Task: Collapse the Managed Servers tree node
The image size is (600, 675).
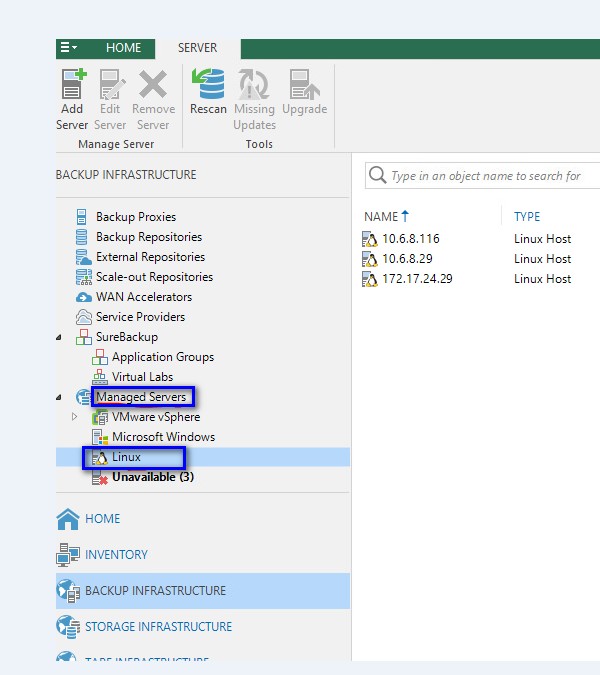Action: click(x=60, y=397)
